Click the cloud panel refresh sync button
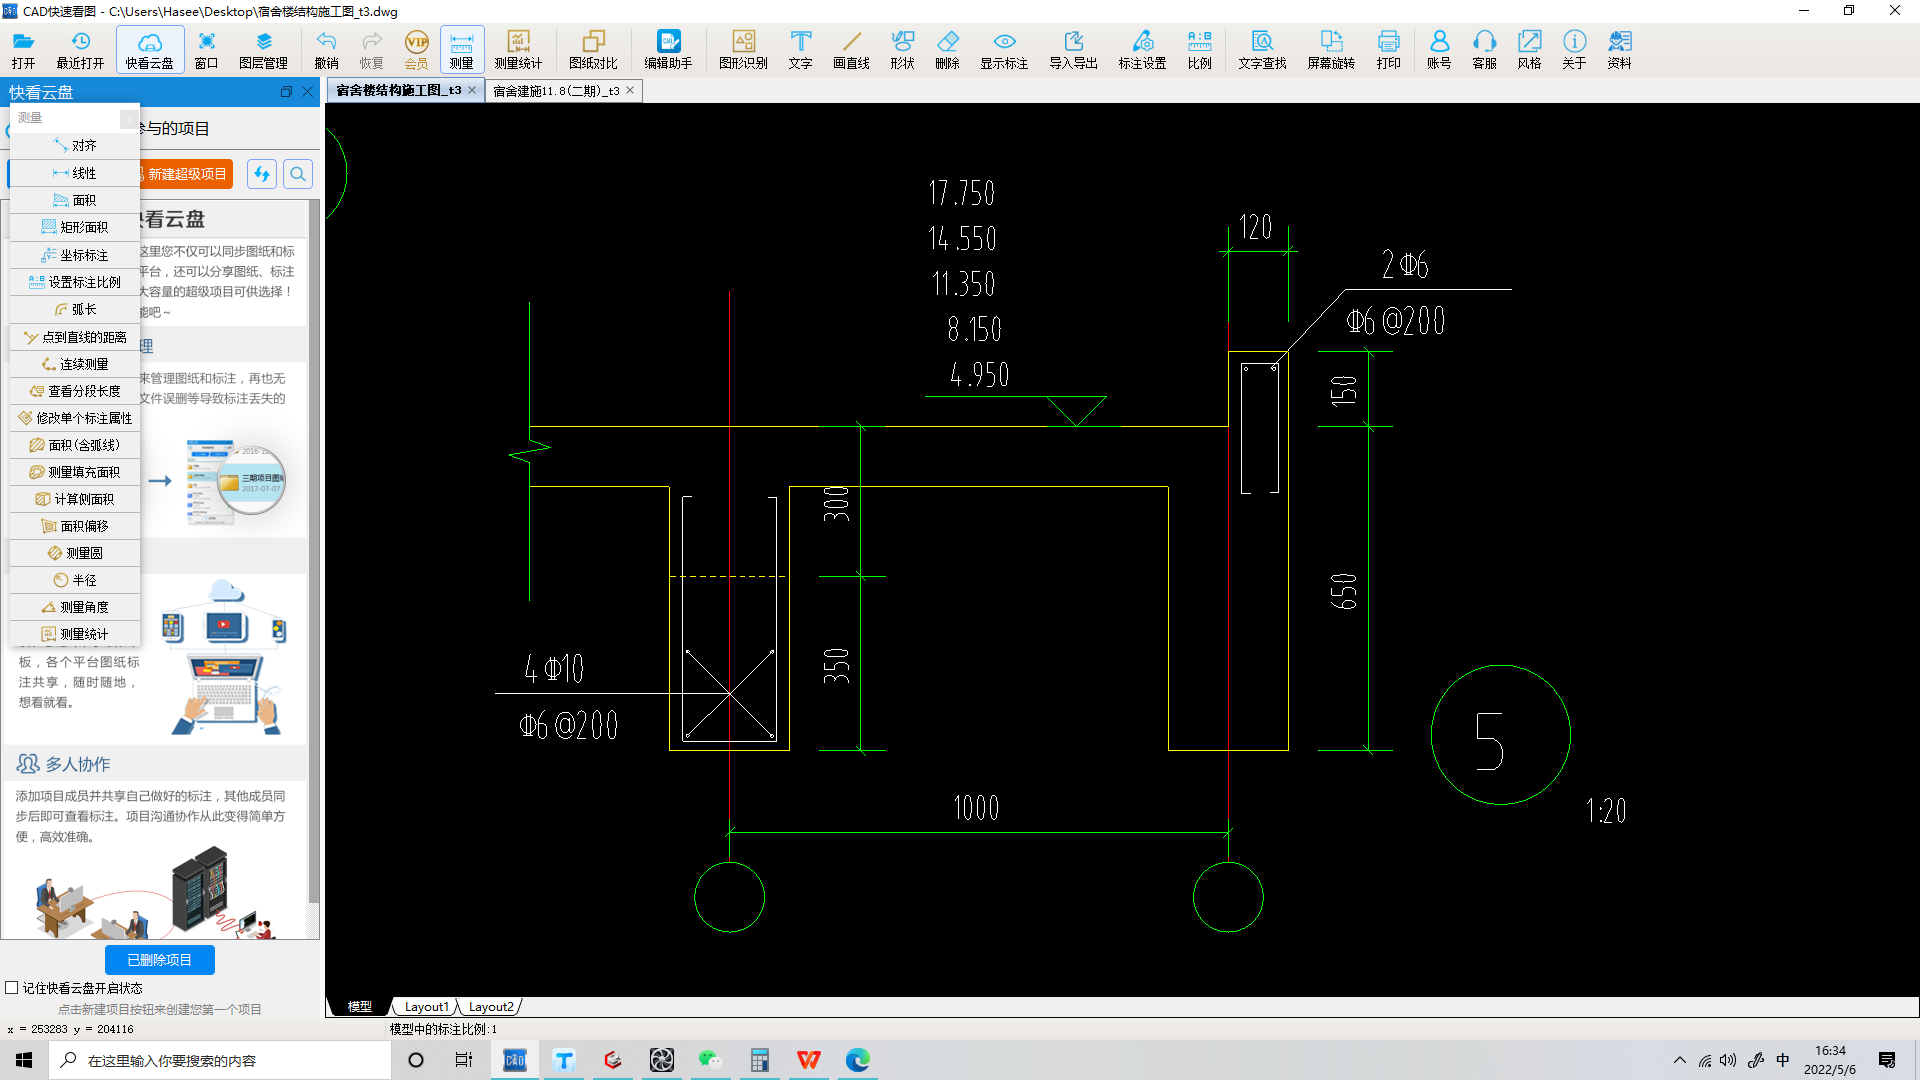Image resolution: width=1920 pixels, height=1080 pixels. click(262, 174)
